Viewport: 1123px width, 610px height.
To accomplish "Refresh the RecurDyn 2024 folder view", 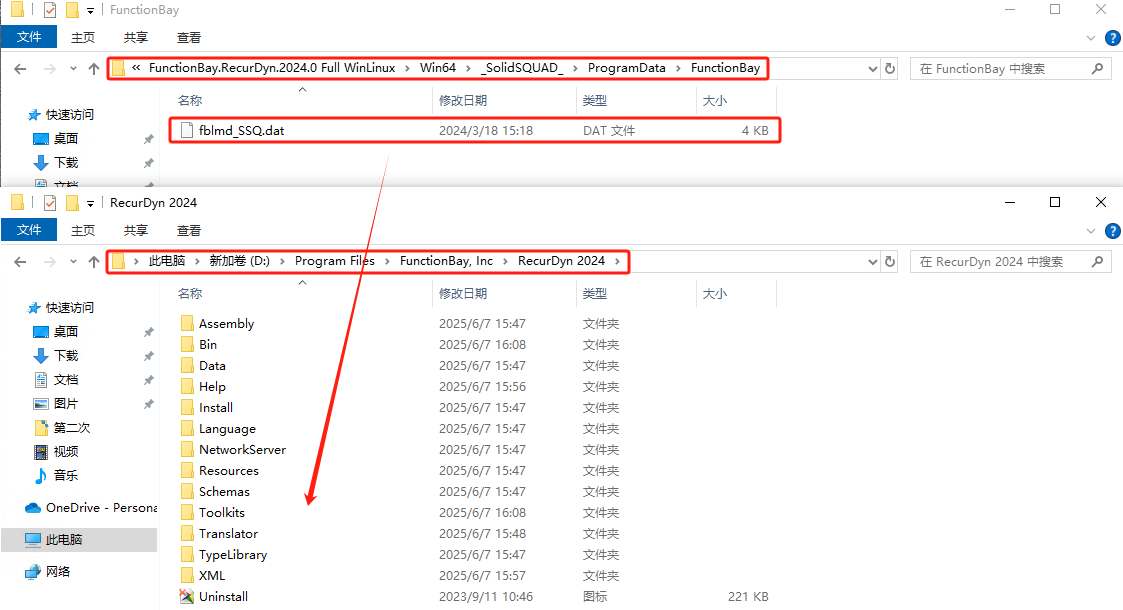I will tap(890, 261).
